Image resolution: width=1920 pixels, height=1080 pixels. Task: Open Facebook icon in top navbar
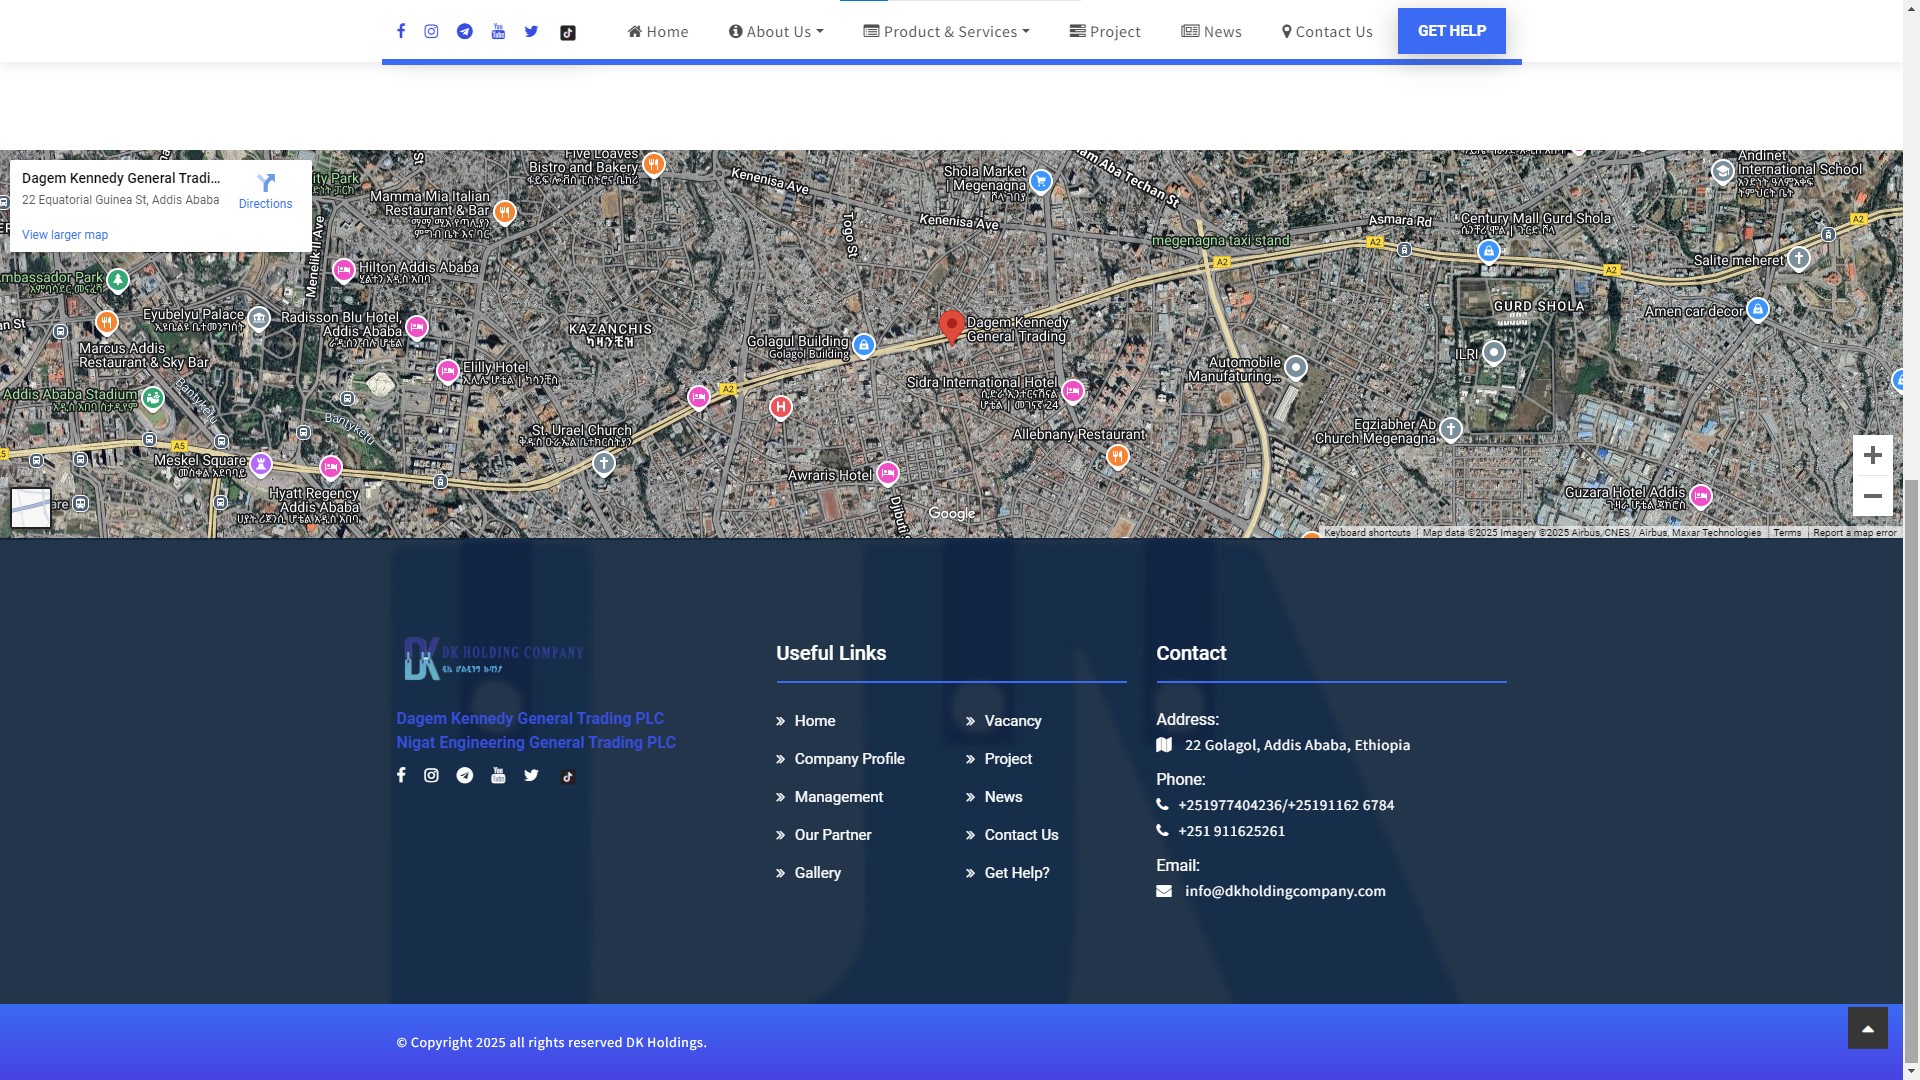tap(401, 31)
